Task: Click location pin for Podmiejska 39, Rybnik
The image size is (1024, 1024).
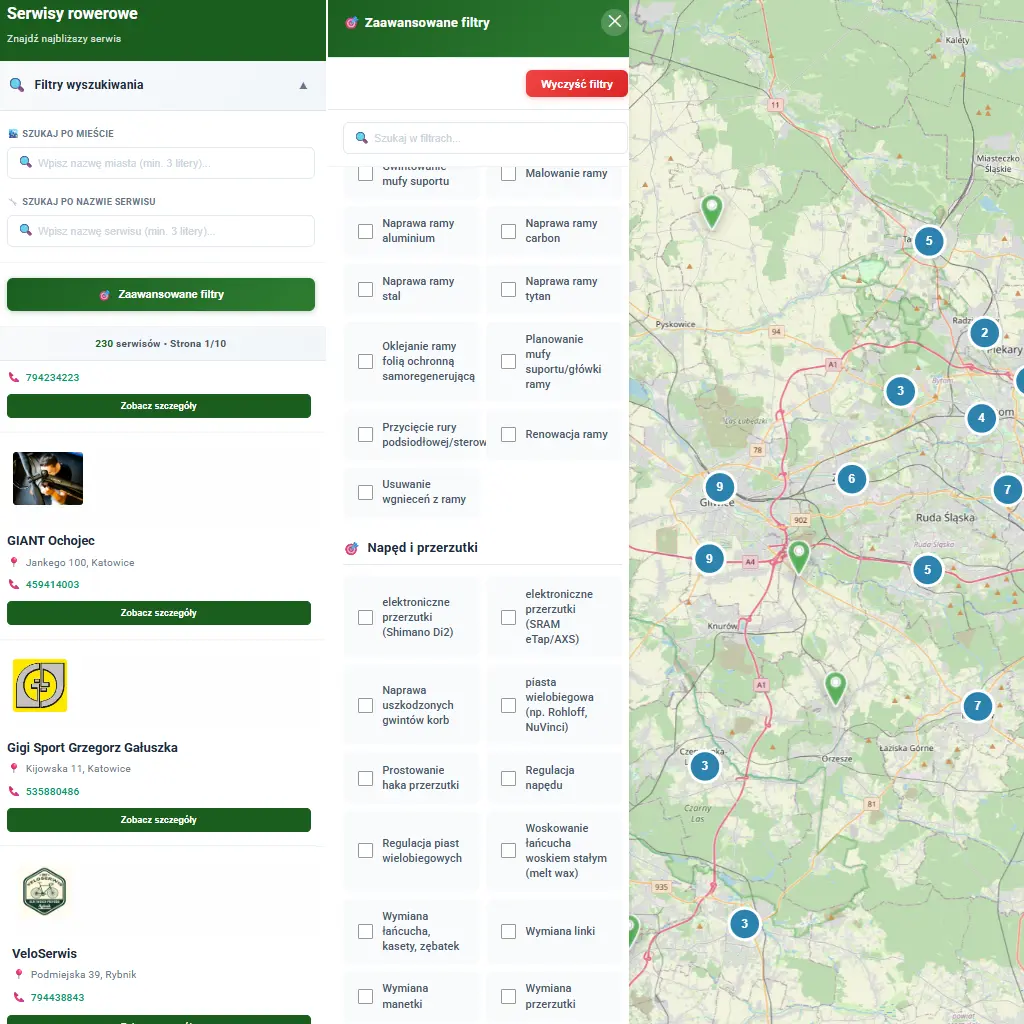Action: (x=19, y=974)
